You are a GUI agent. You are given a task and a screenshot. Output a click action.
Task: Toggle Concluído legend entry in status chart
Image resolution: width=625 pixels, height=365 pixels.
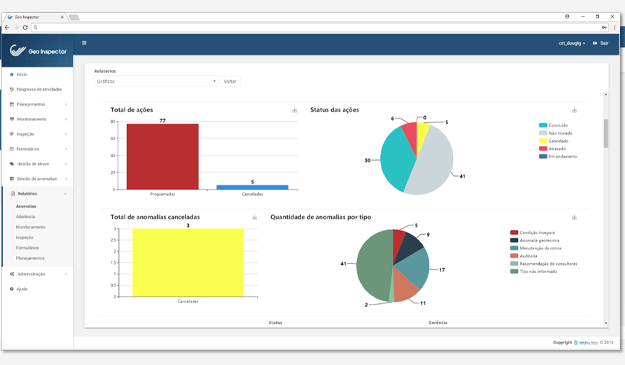(x=553, y=125)
